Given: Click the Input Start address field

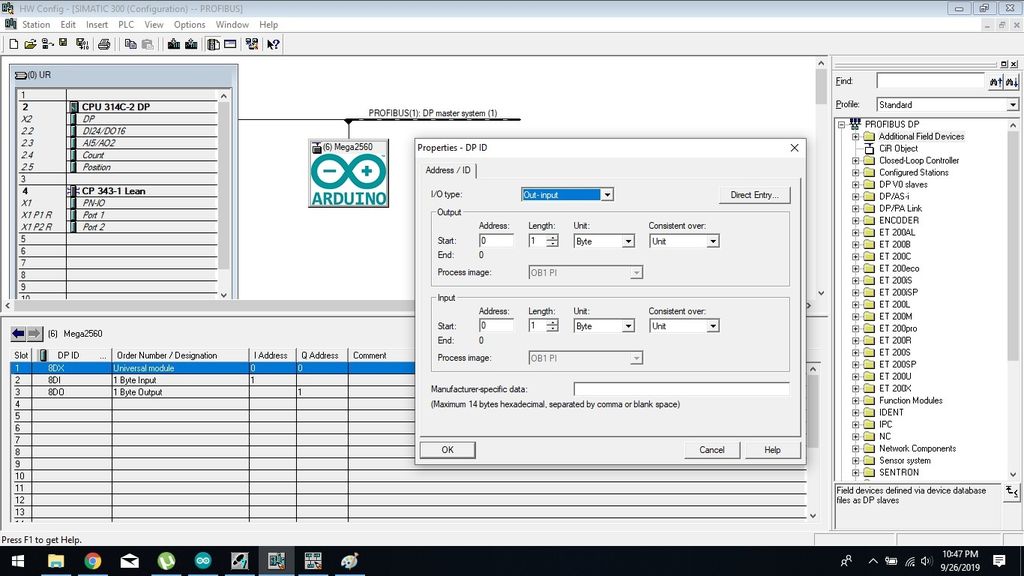Looking at the screenshot, I should click(x=496, y=326).
